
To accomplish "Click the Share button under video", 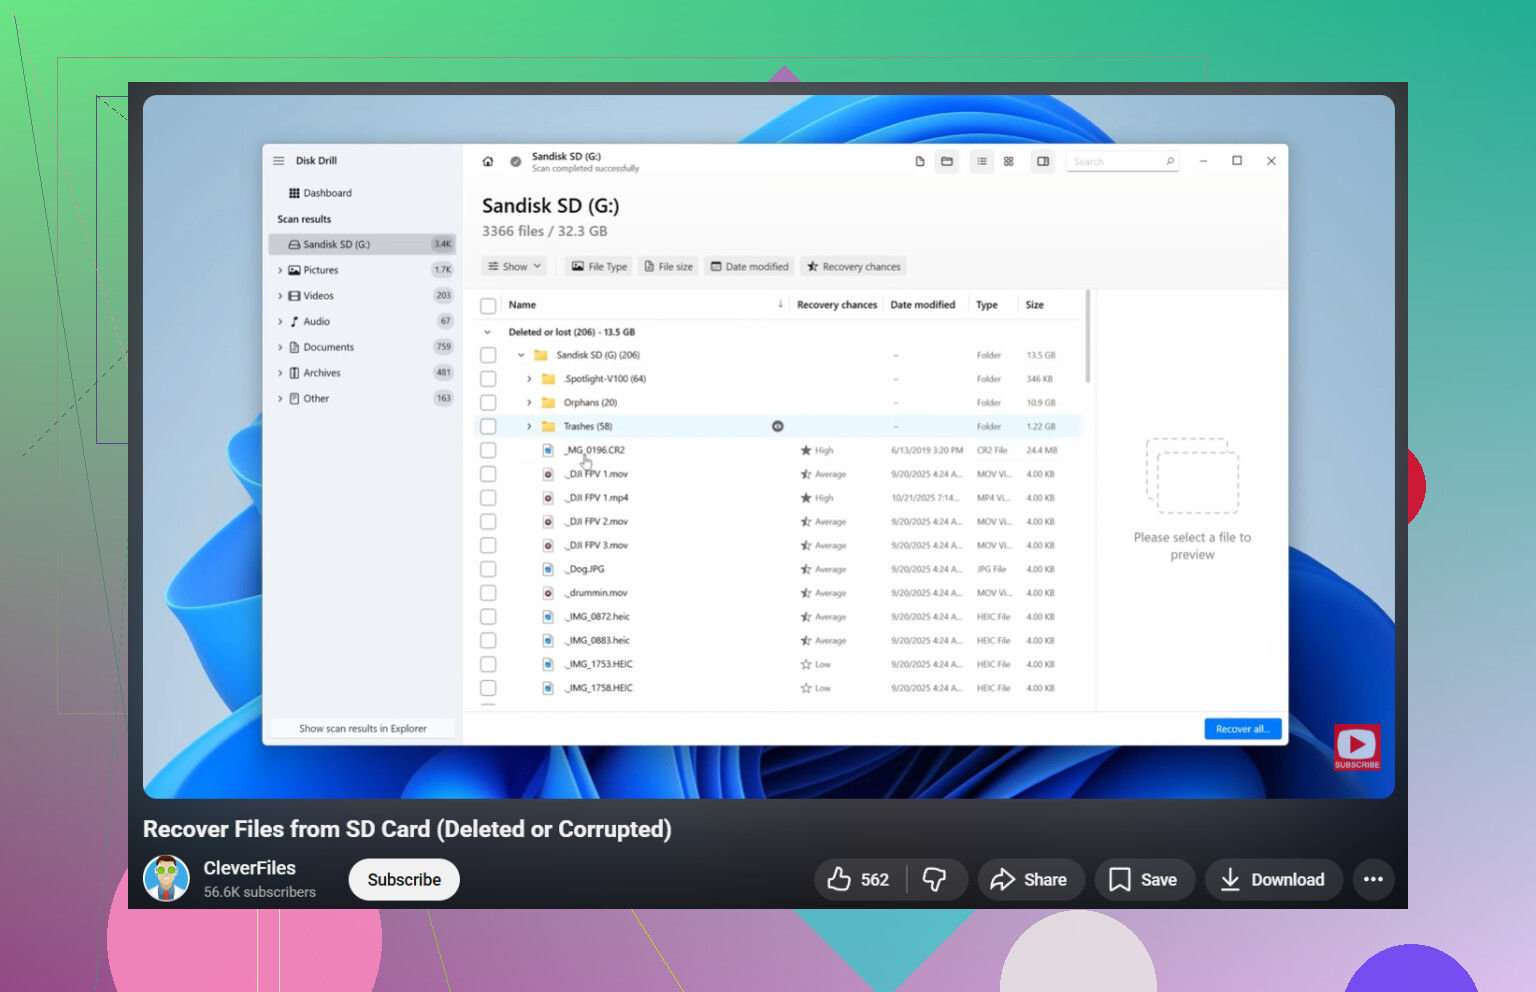I will coord(1031,880).
